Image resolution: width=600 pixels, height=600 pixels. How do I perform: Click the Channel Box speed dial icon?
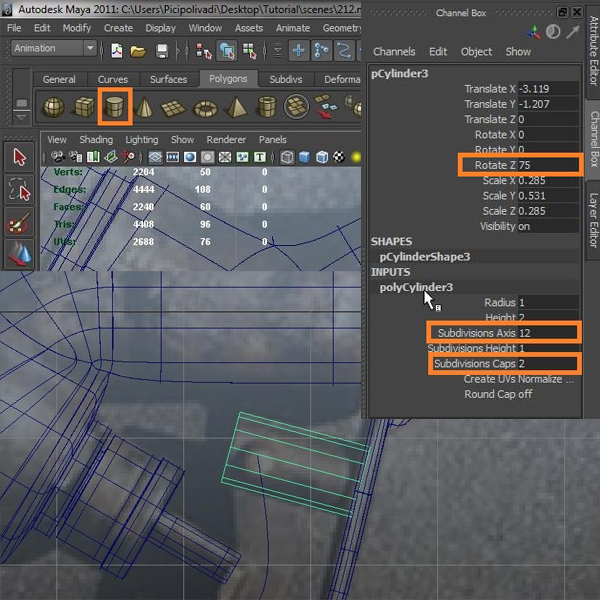pos(553,32)
